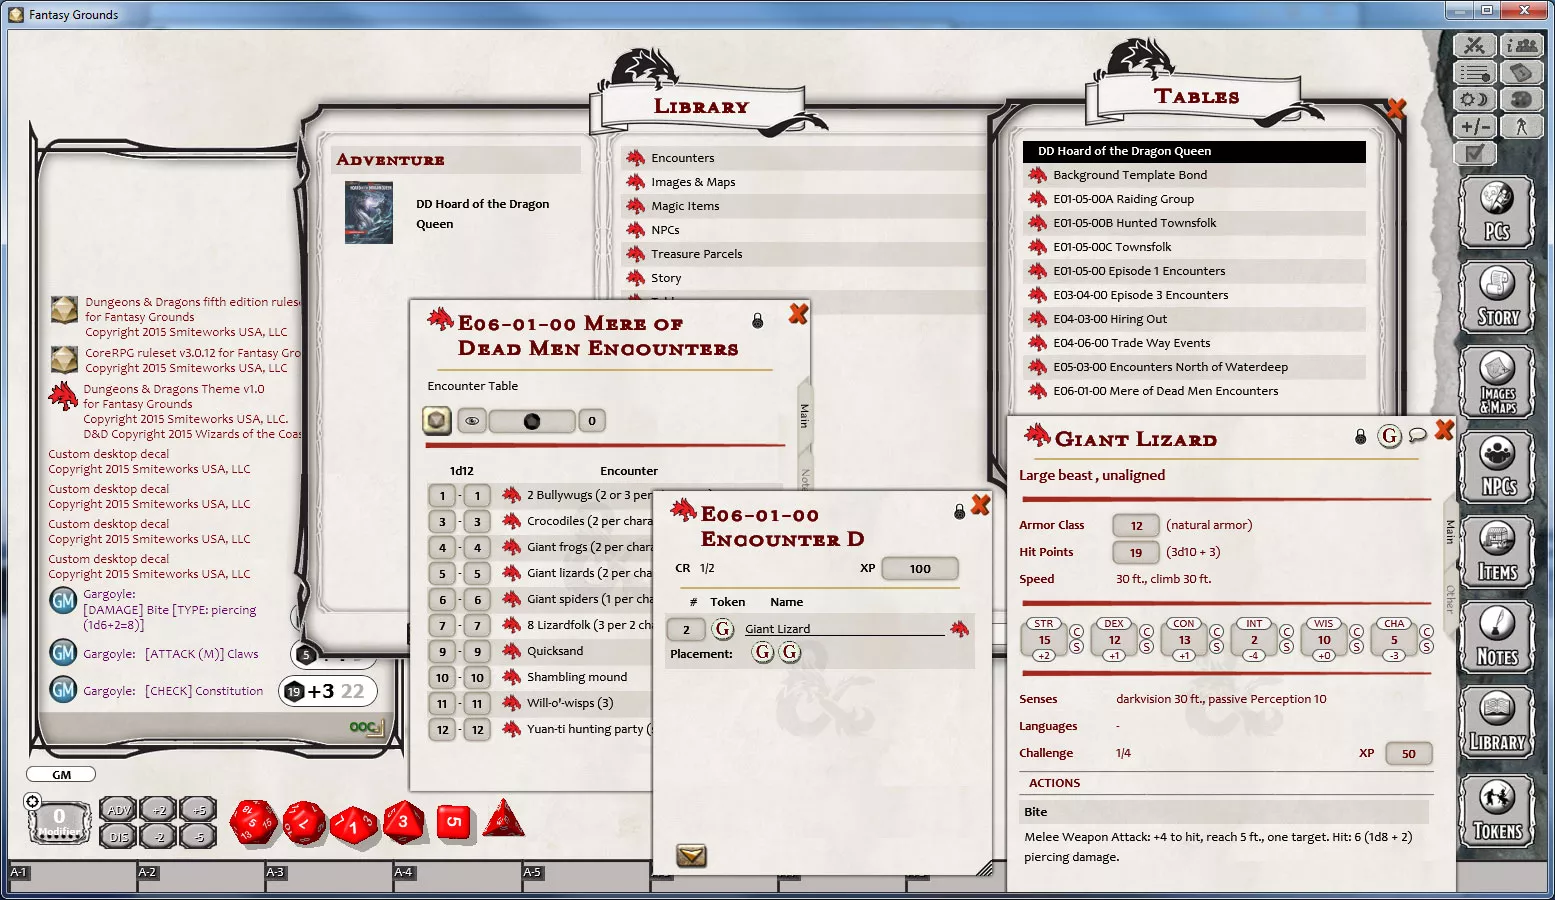Switch to the Main tab of Giant Lizard

[x=1449, y=531]
